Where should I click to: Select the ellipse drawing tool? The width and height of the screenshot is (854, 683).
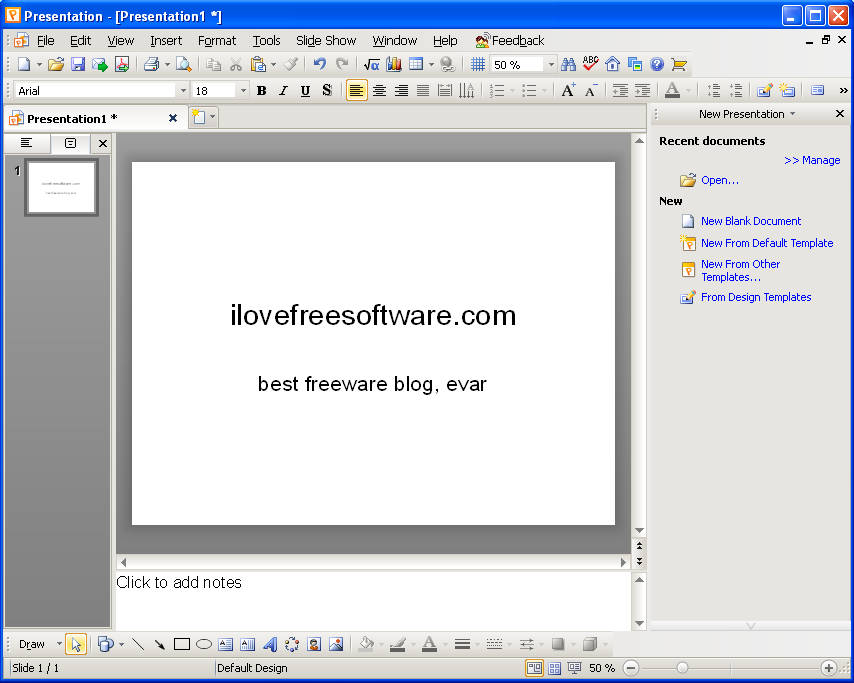204,644
